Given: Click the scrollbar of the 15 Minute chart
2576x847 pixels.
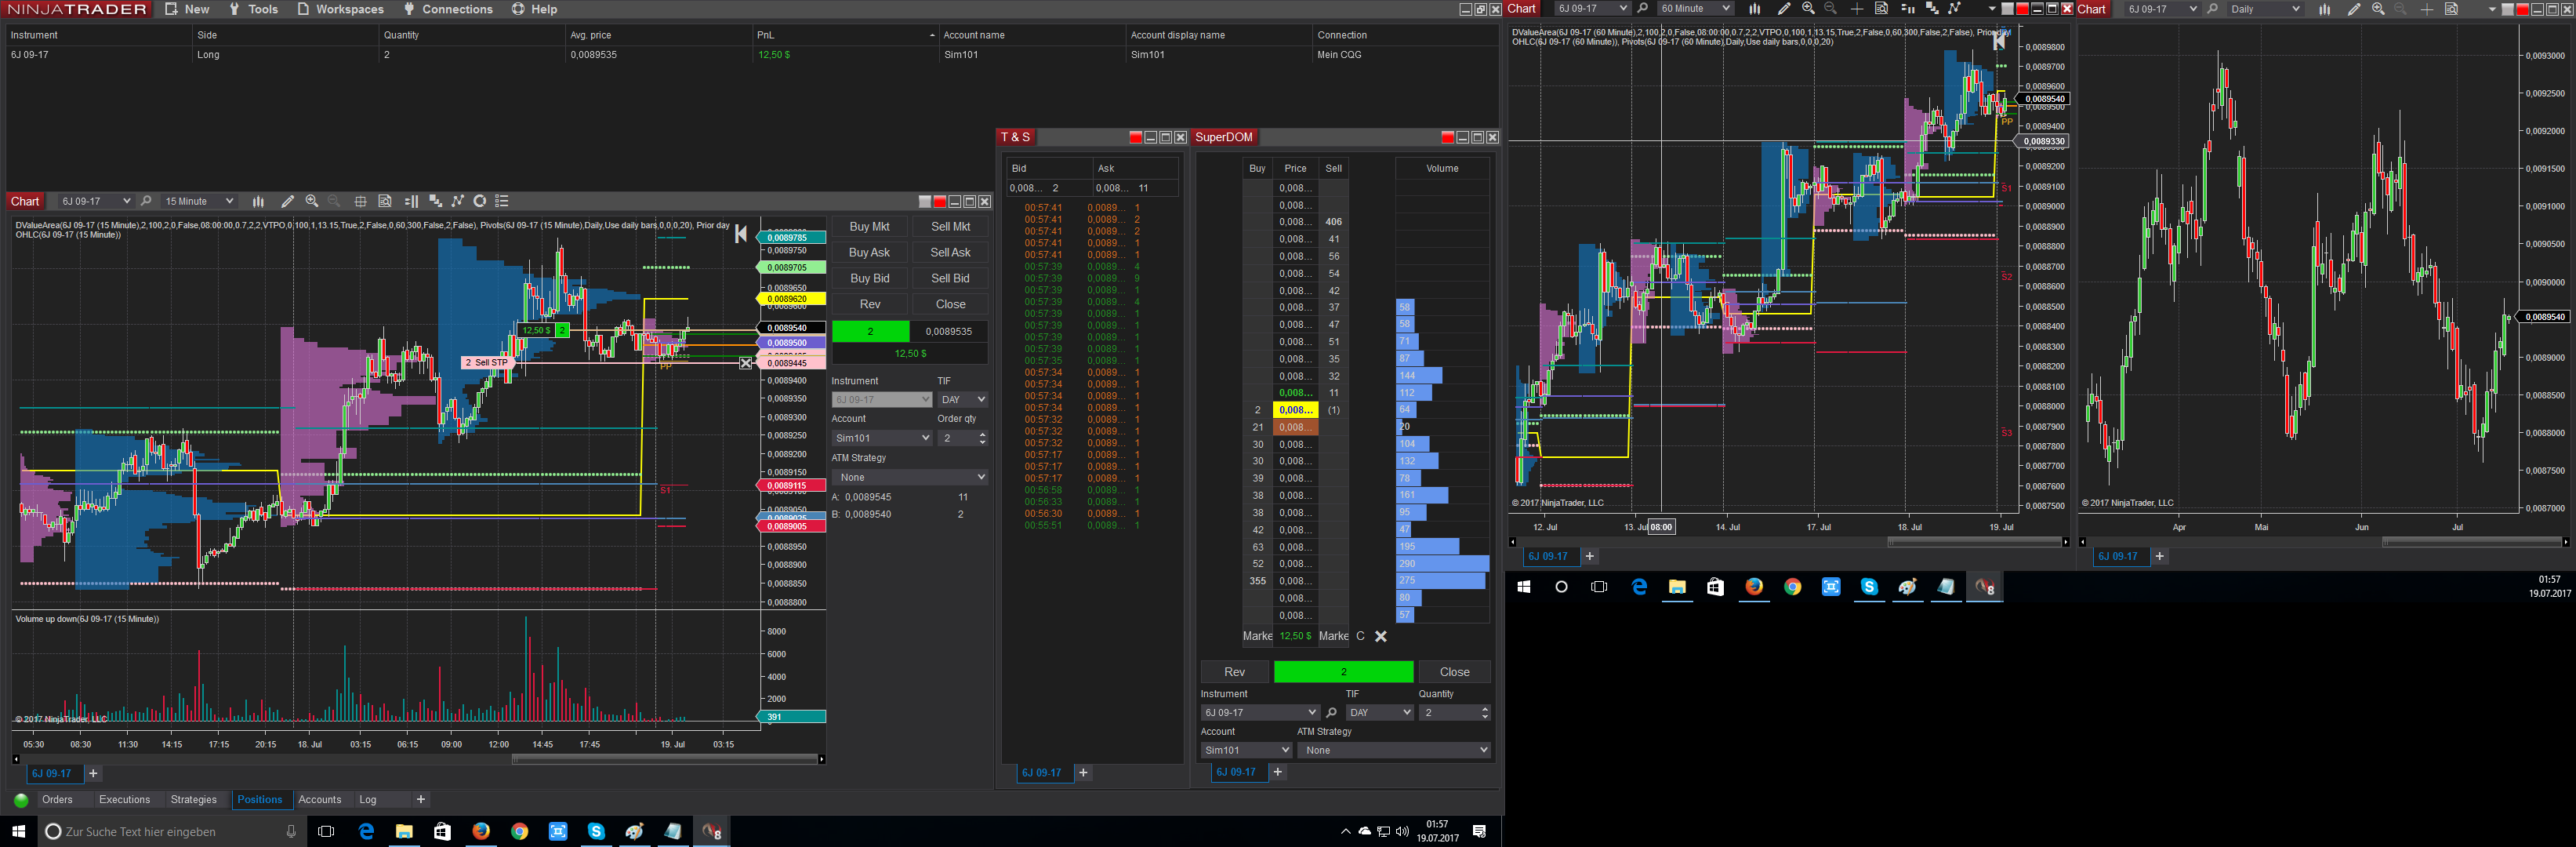Looking at the screenshot, I should 665,759.
